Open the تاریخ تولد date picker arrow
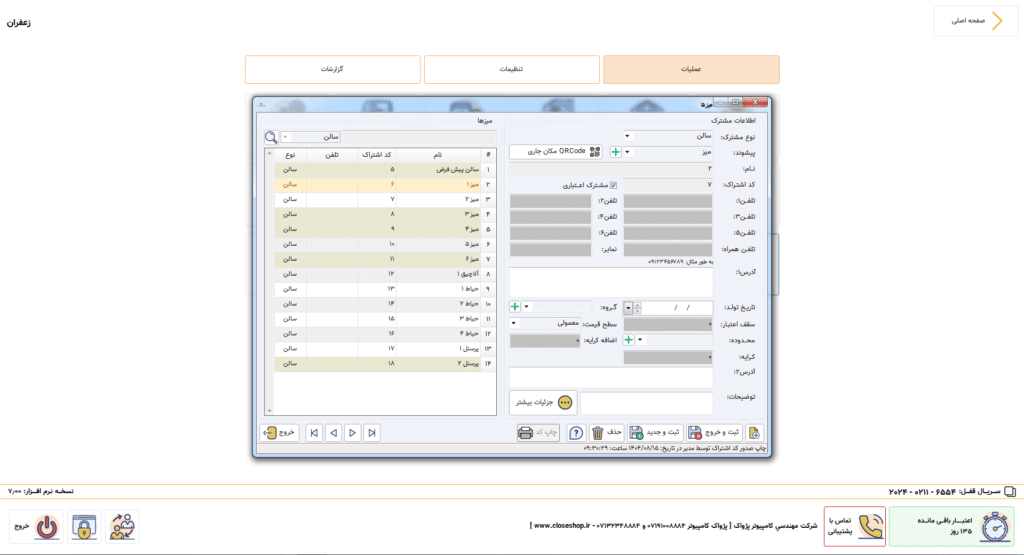The height and width of the screenshot is (555, 1024). point(628,308)
